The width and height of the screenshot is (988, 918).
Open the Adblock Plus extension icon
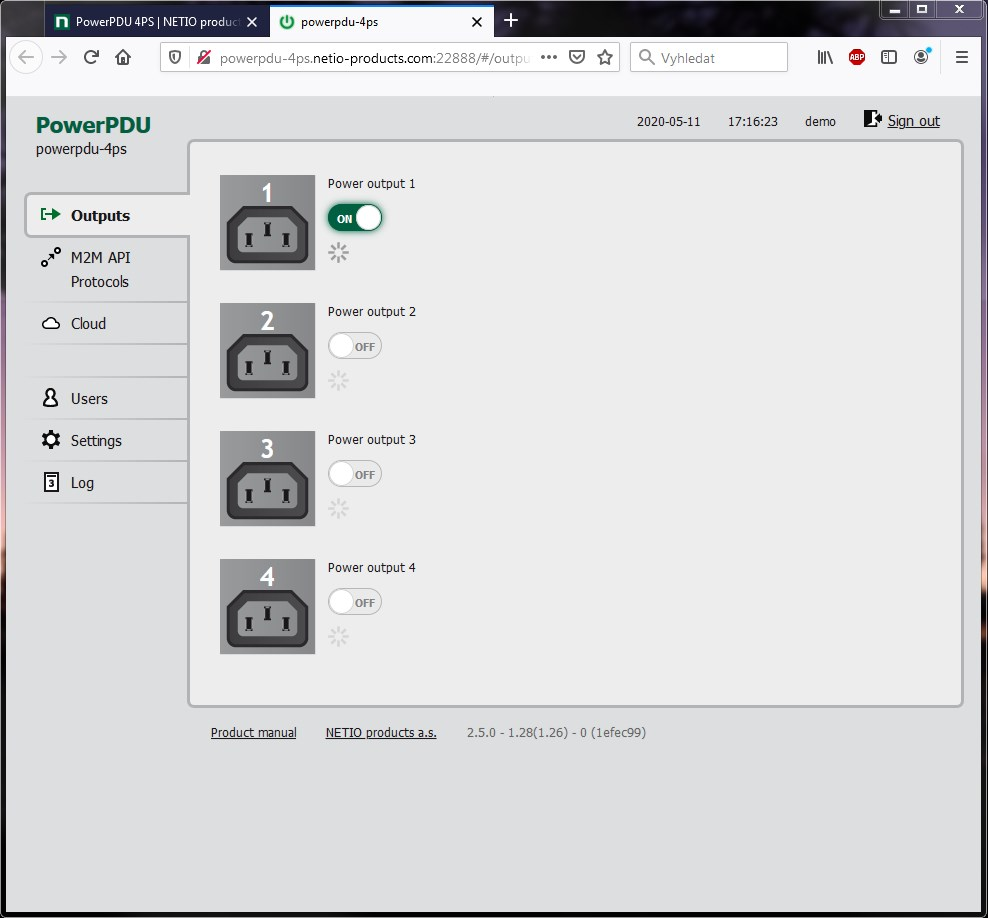click(856, 58)
